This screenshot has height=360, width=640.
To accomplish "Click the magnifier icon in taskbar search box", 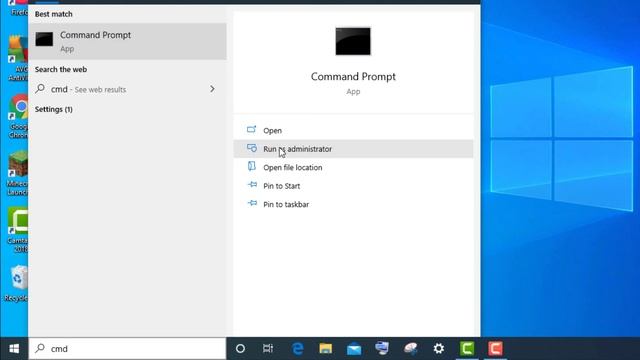I will (40, 348).
